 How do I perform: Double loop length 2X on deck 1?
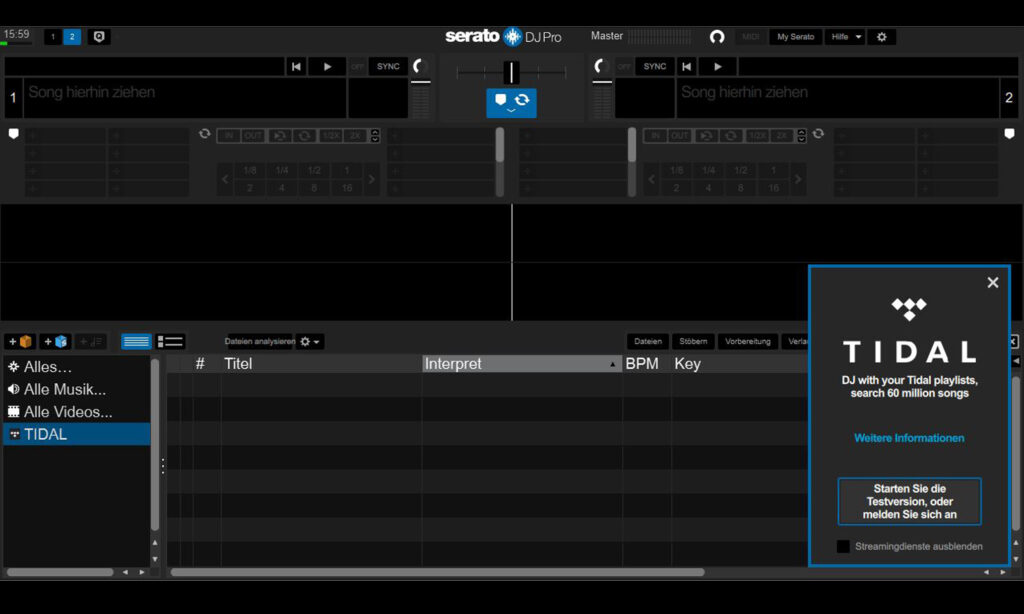tap(355, 136)
